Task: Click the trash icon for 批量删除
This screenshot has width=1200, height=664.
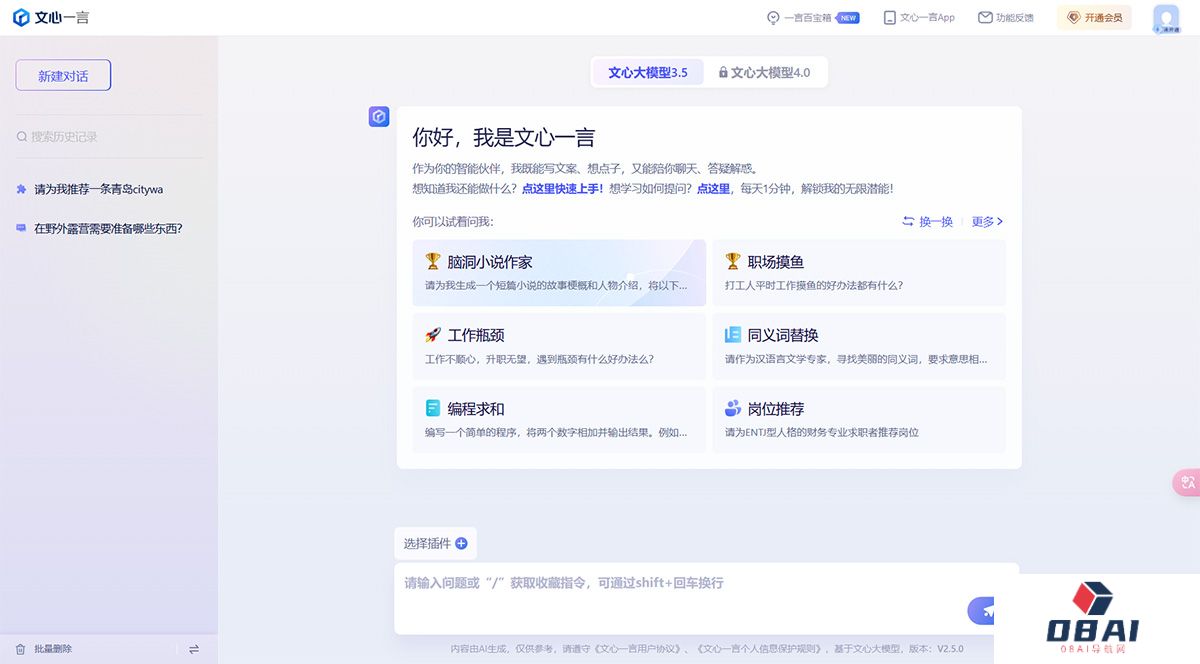Action: (20, 649)
